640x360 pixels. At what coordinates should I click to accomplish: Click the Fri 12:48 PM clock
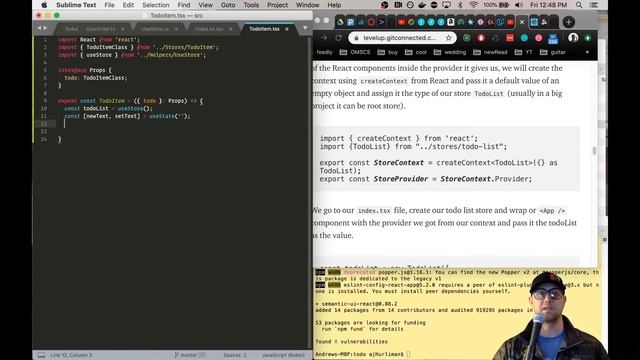click(549, 5)
